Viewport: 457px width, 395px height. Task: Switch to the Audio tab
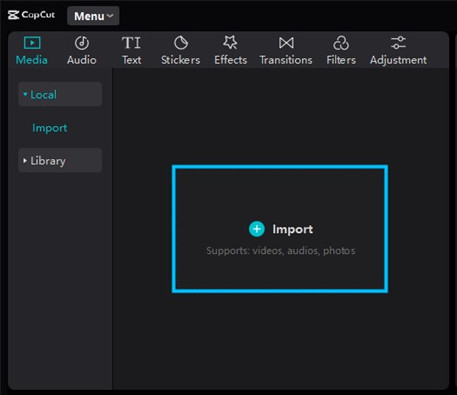(82, 51)
